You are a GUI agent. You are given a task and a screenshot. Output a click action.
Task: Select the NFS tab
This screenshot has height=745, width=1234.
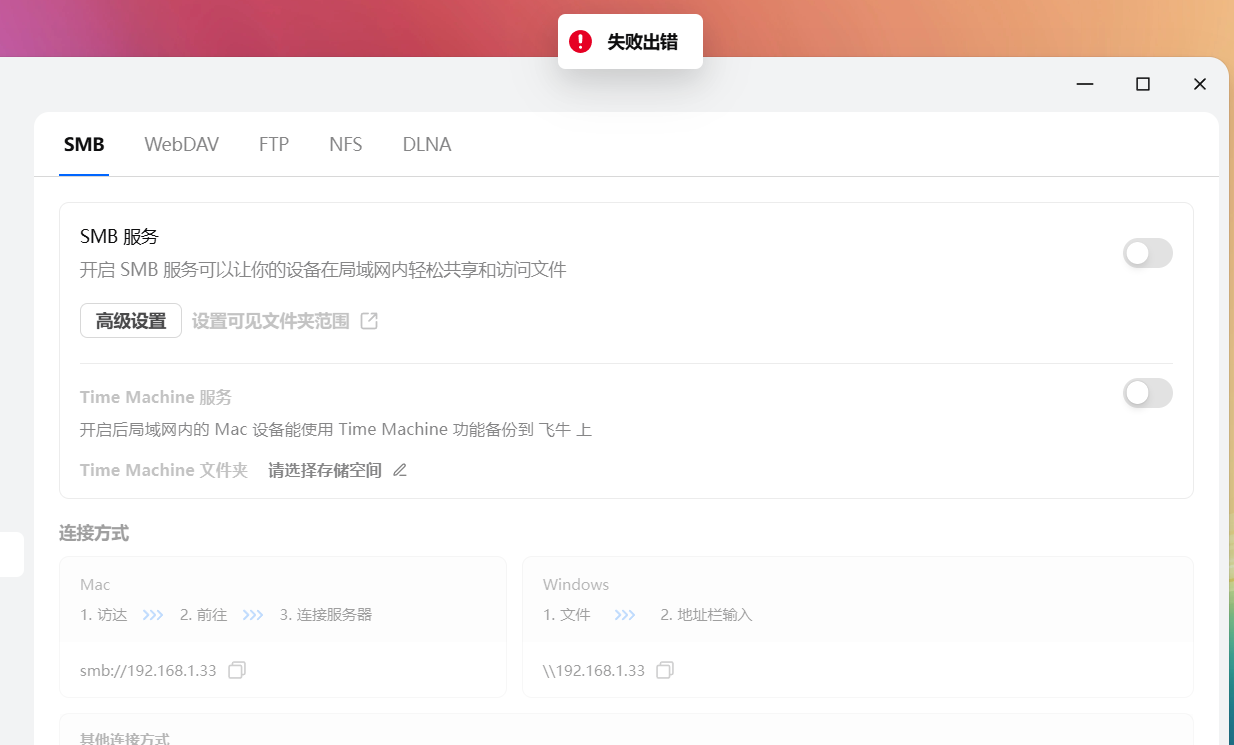(x=345, y=144)
